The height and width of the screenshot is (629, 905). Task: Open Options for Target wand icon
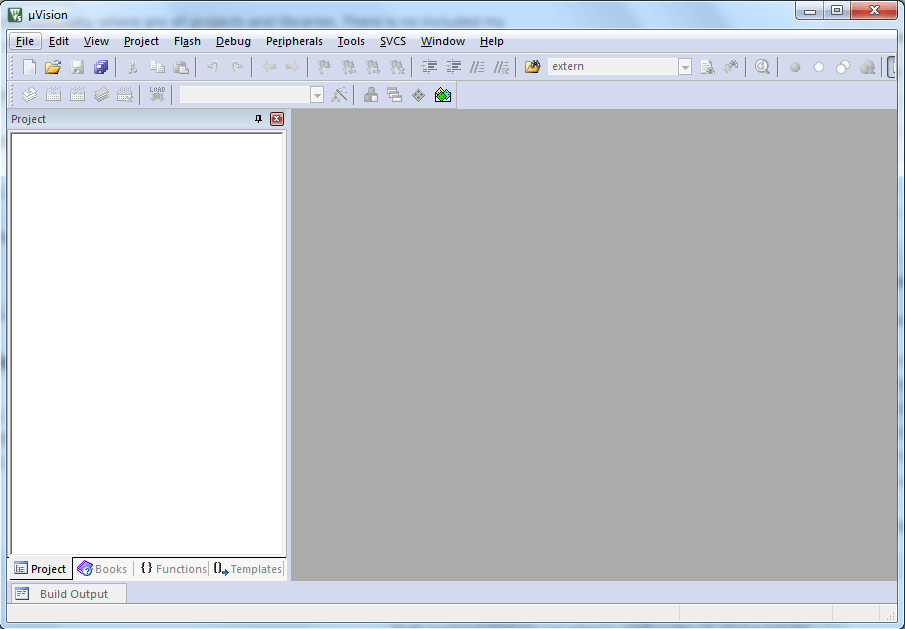pyautogui.click(x=339, y=95)
